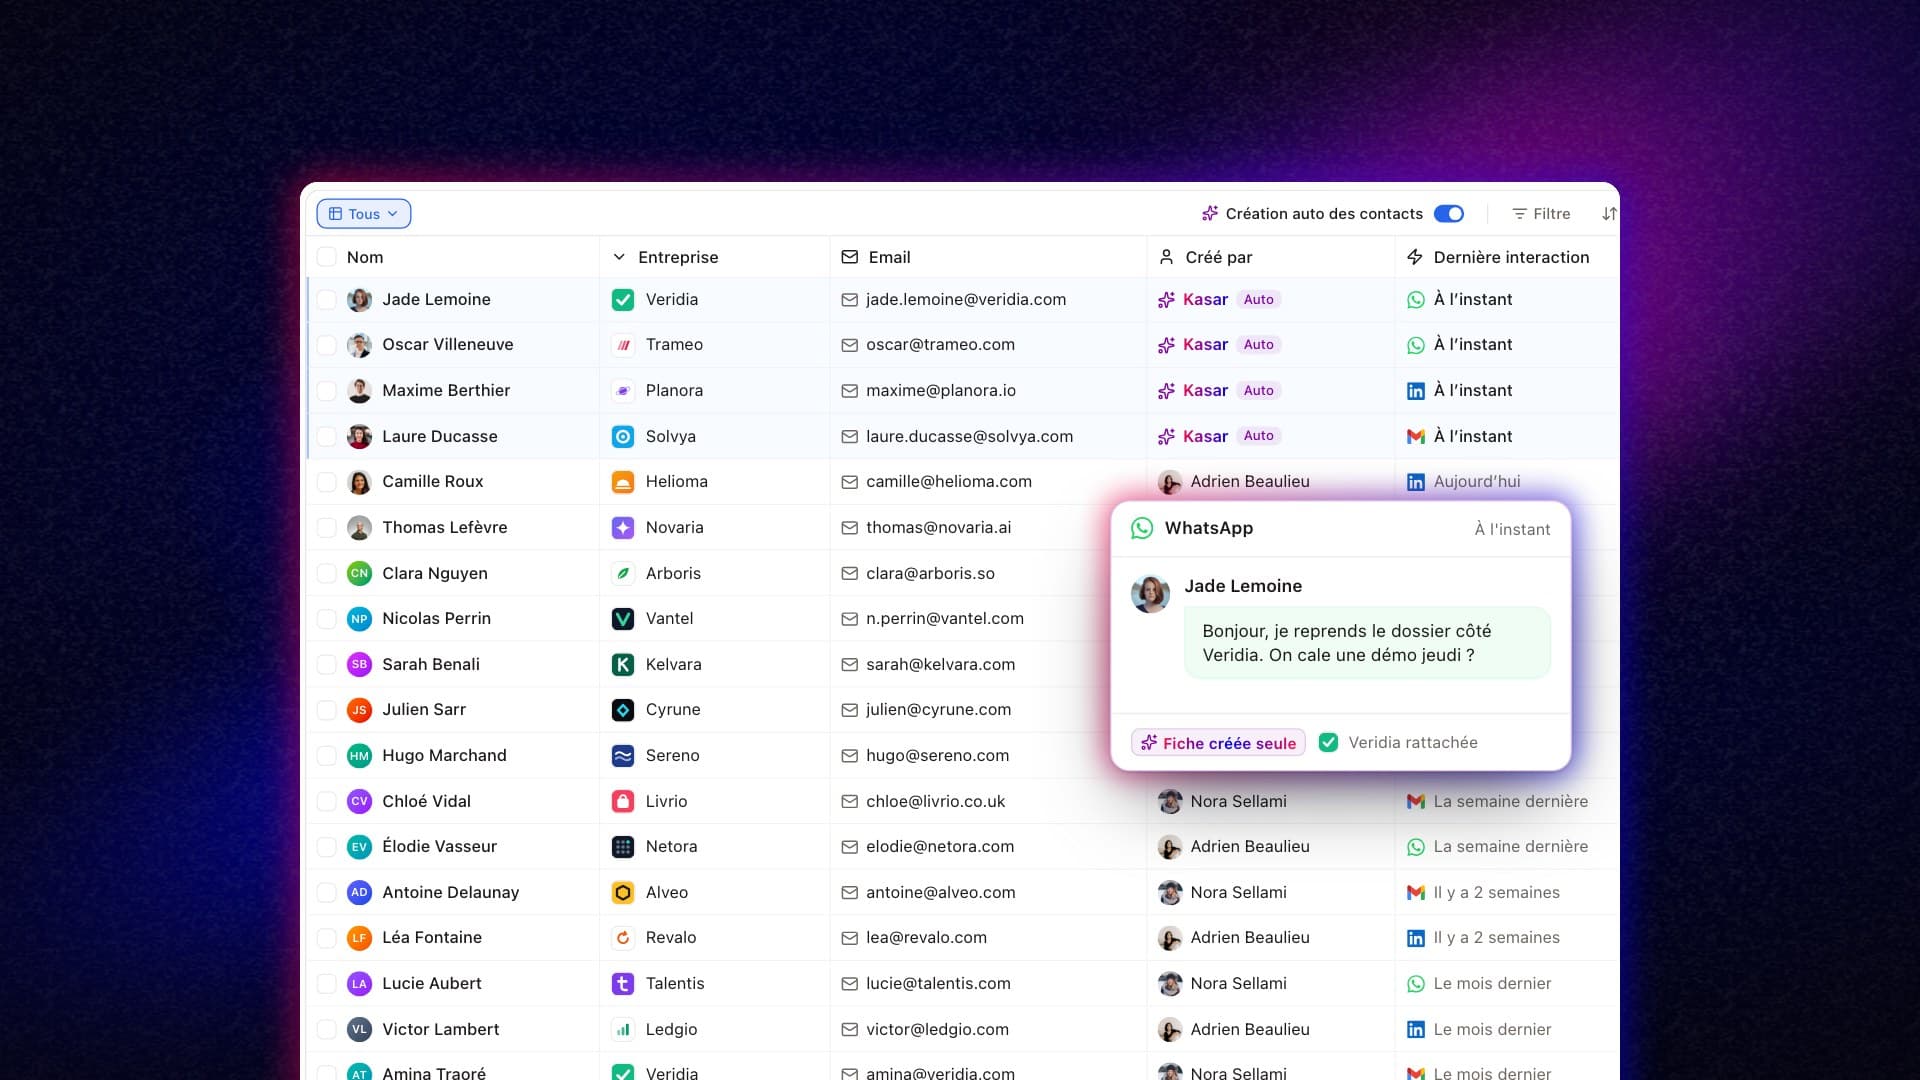This screenshot has height=1080, width=1920.
Task: Click email hugo@sereno.com
Action: pos(937,755)
